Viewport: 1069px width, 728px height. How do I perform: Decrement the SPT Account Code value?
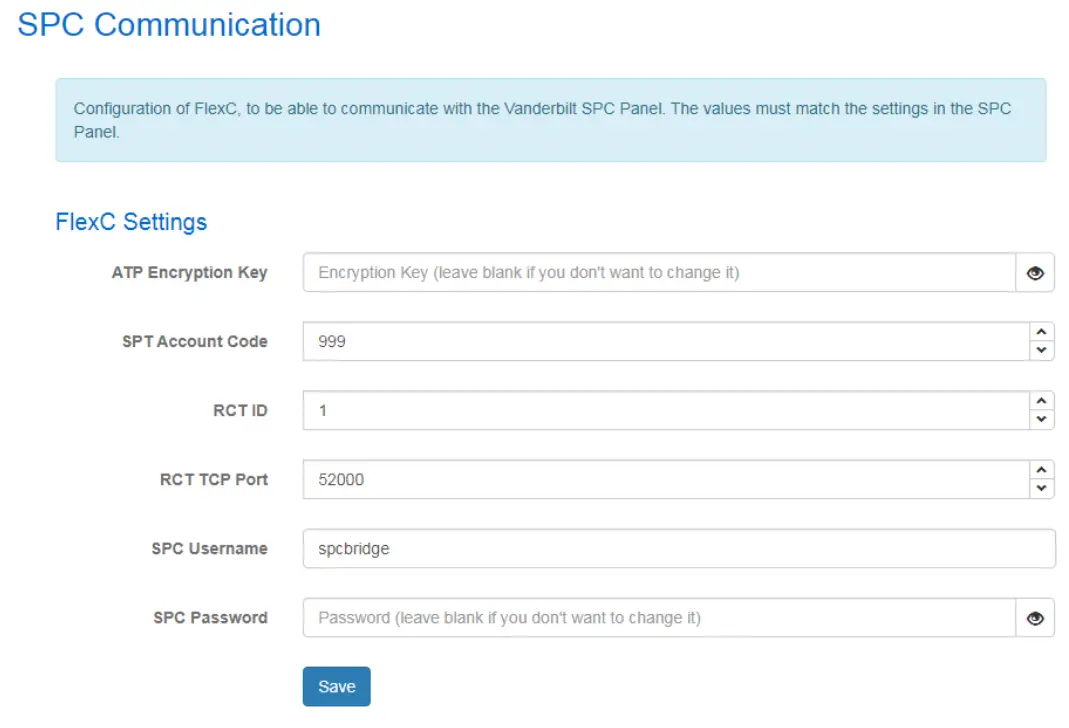pyautogui.click(x=1040, y=349)
